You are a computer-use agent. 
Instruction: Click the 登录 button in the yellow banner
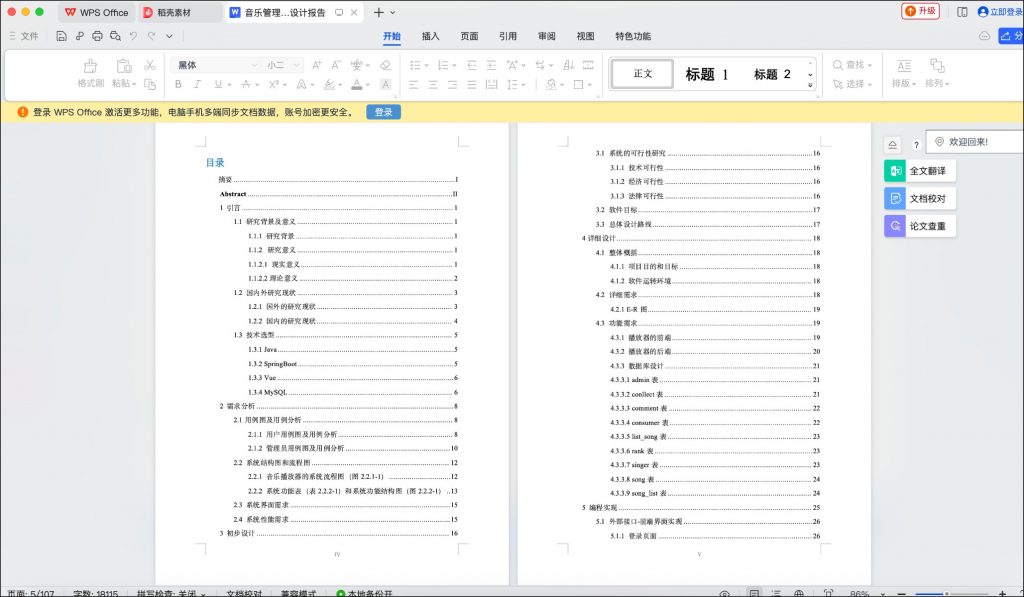click(x=383, y=113)
